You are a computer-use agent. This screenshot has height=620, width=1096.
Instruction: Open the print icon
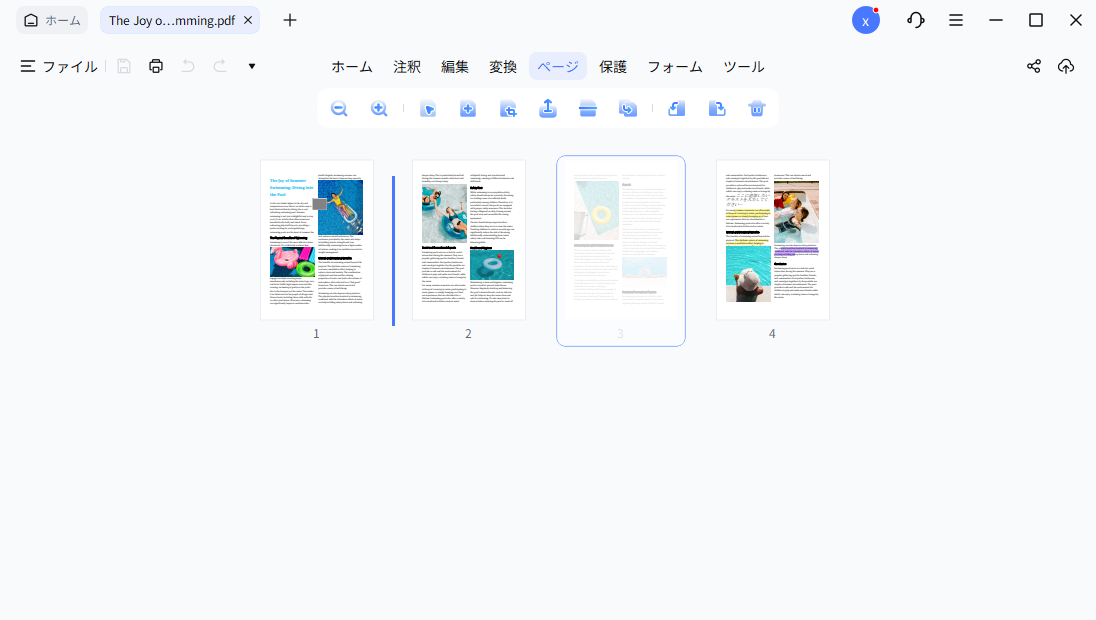click(156, 66)
